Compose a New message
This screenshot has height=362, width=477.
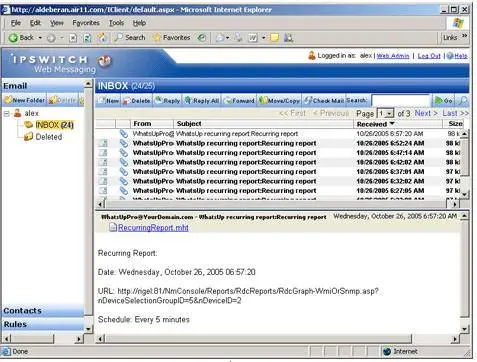coord(109,100)
